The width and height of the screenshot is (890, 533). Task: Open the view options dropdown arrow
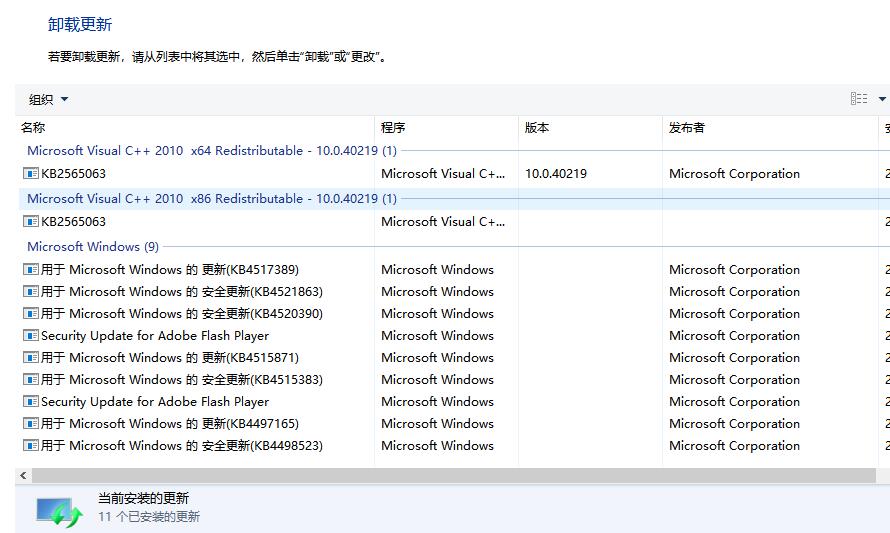tap(882, 99)
